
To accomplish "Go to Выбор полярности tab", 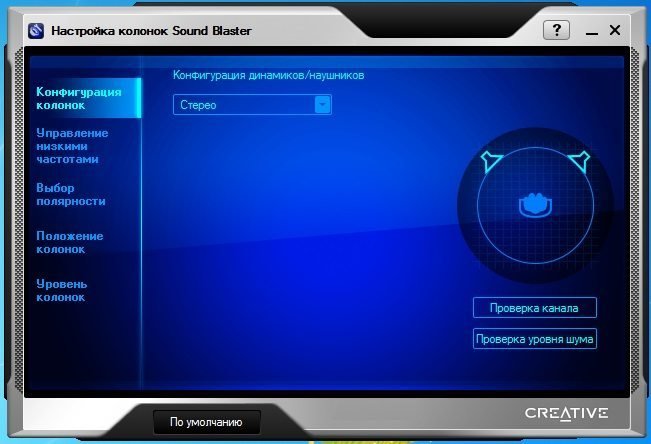I will pos(71,194).
